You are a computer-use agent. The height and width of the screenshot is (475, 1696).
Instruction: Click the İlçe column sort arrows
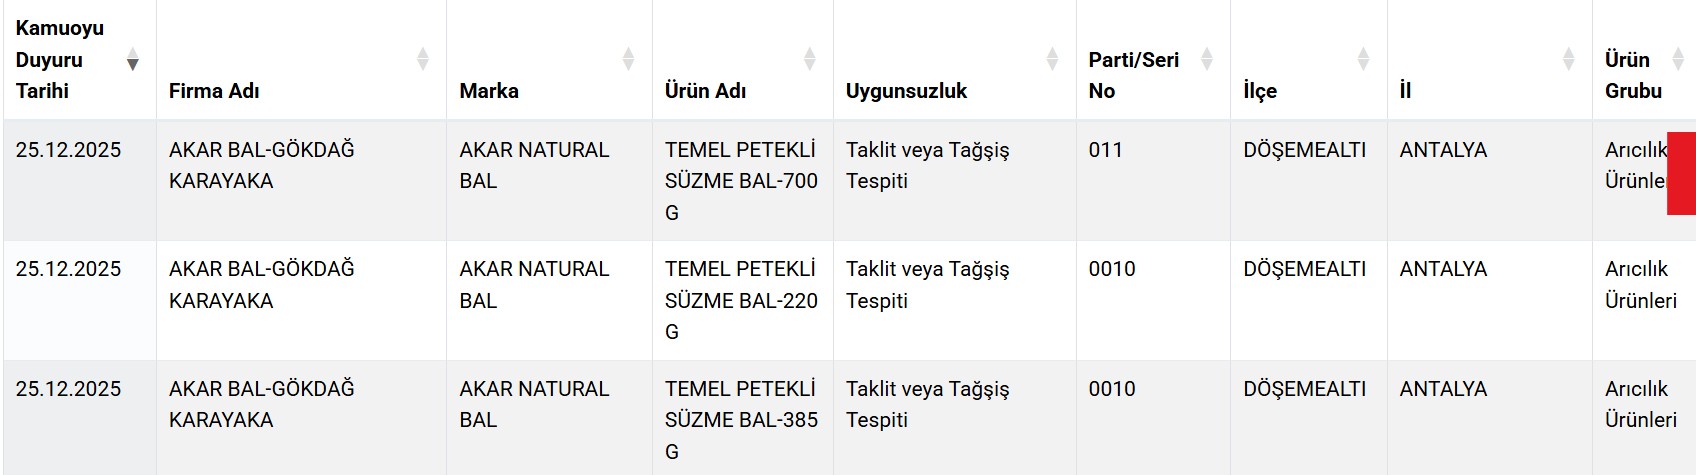(1363, 59)
